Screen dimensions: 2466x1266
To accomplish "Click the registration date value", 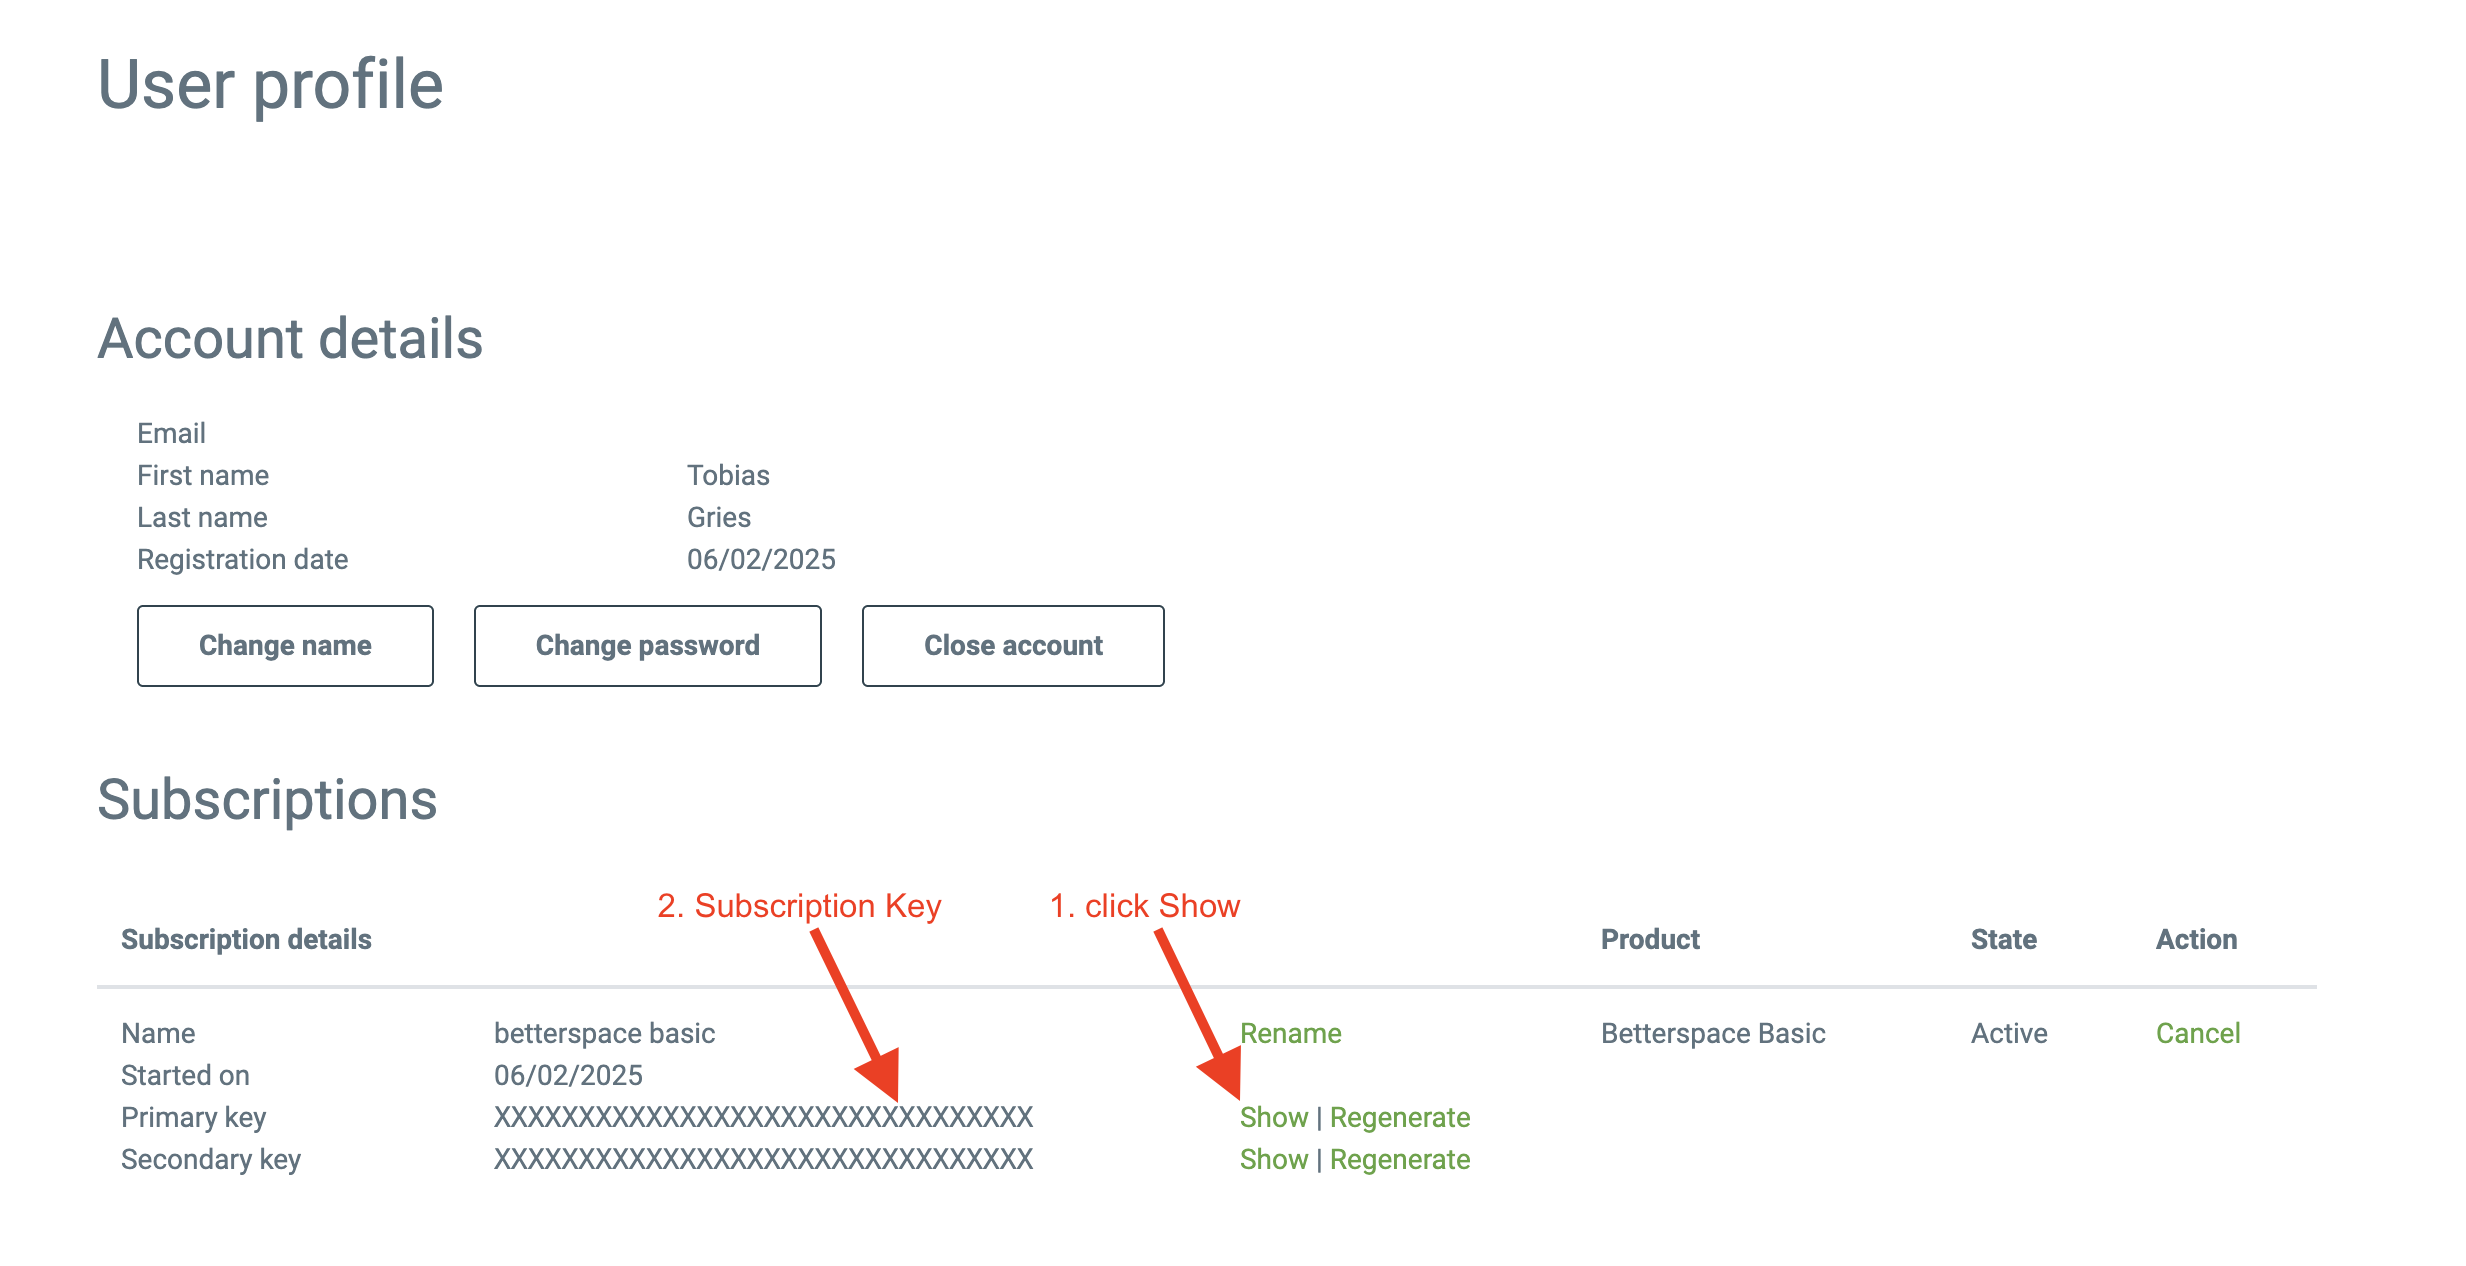I will tap(761, 559).
